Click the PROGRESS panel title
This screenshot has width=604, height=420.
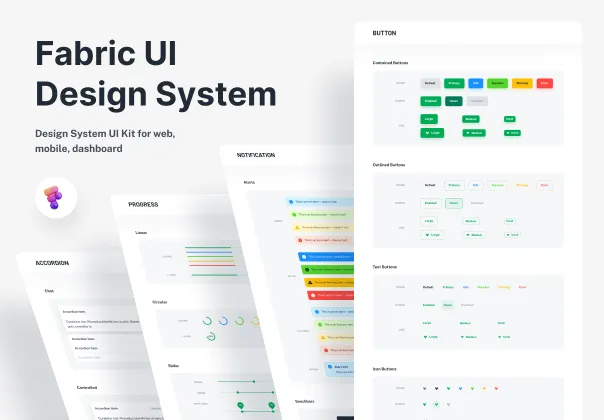(x=143, y=205)
